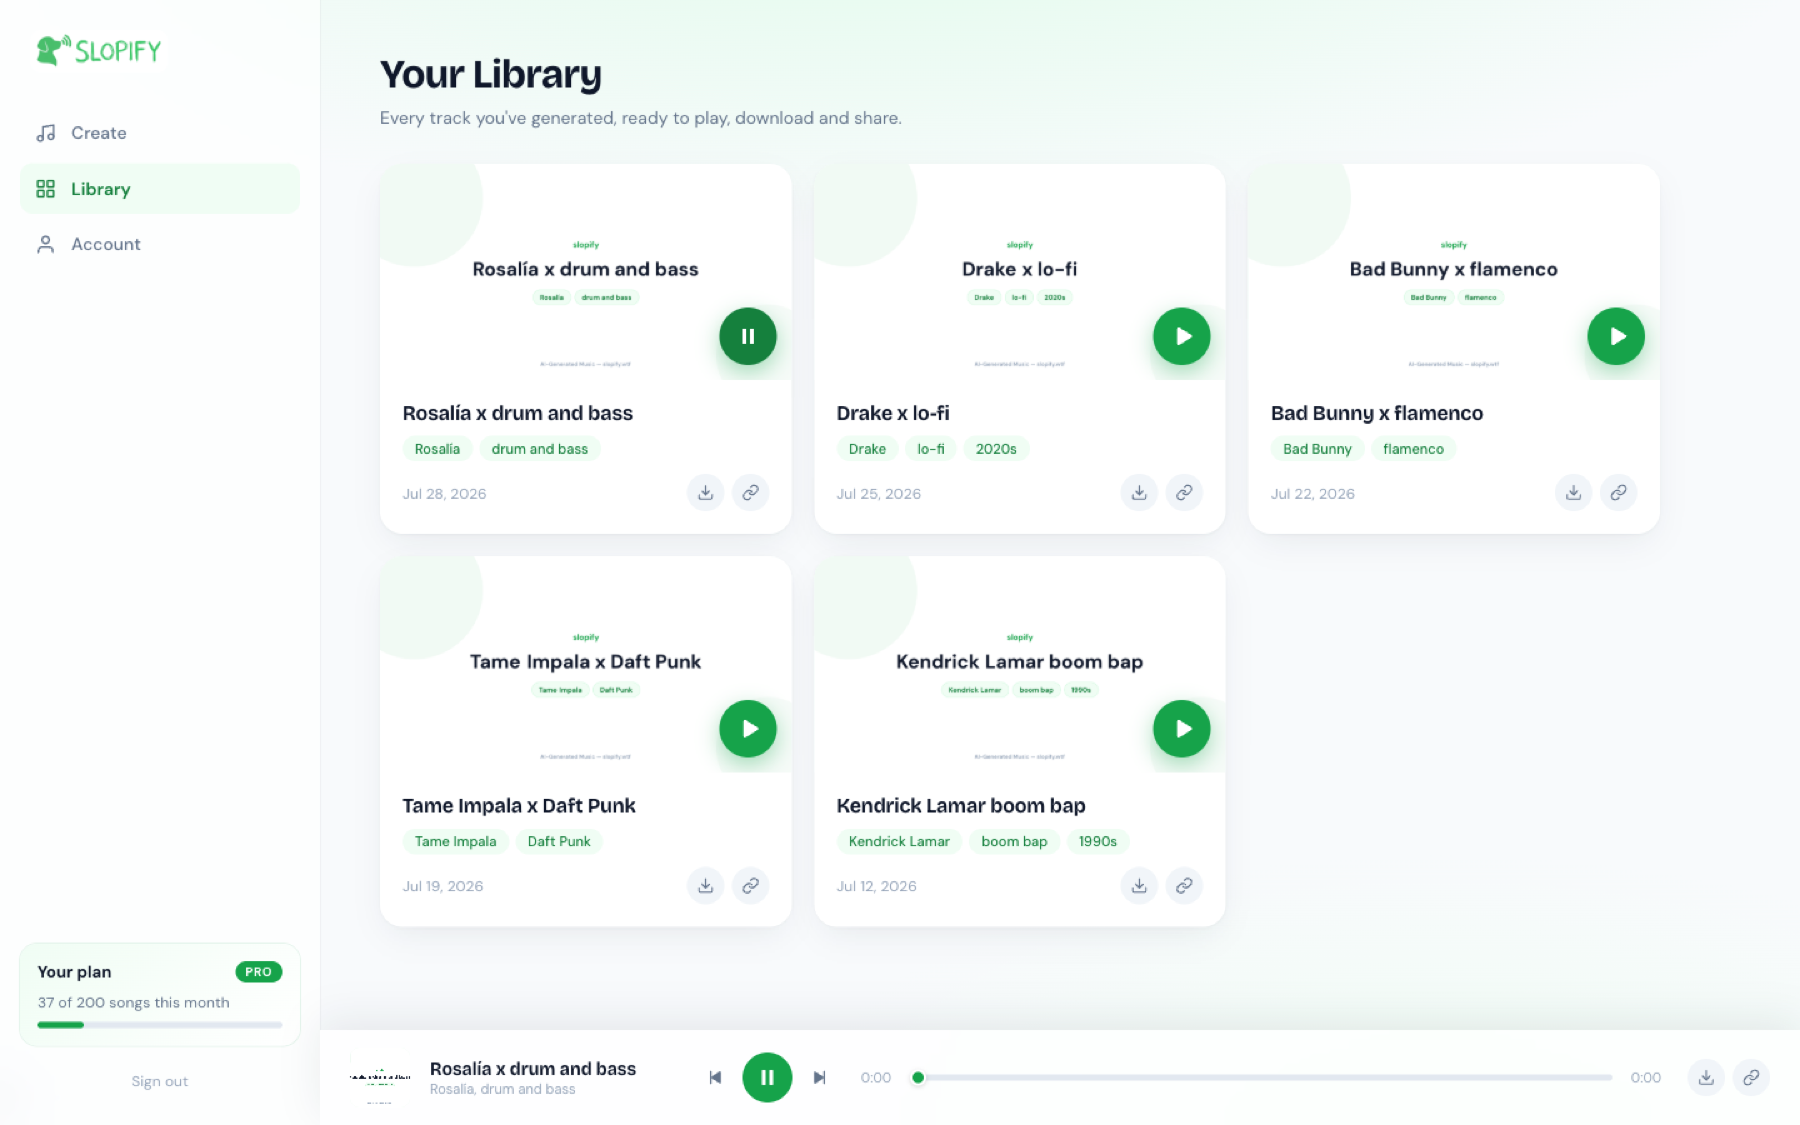1800x1125 pixels.
Task: Play Tame Impala x Daft Punk track
Action: pyautogui.click(x=748, y=729)
